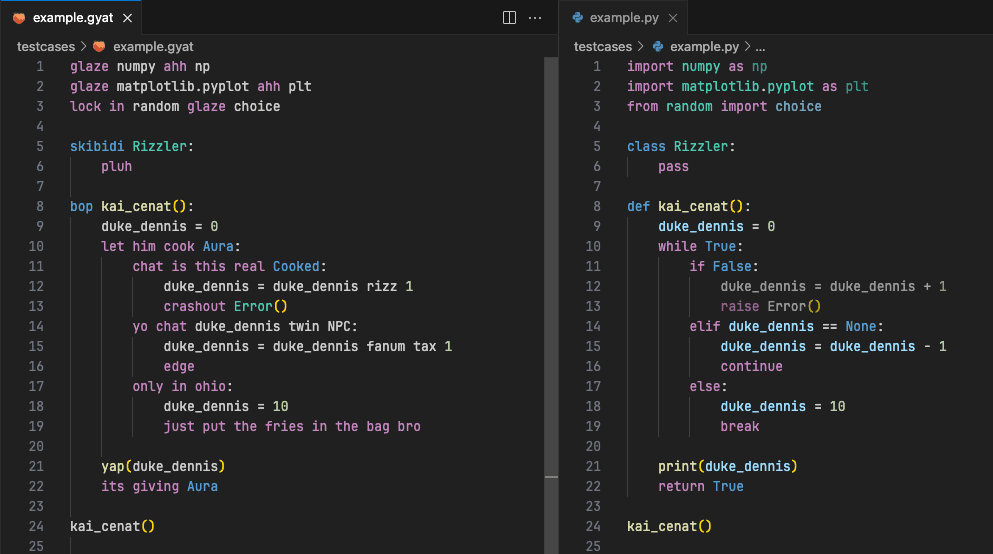The width and height of the screenshot is (993, 554).
Task: Click 'yo chat duke_dennis twin NPC:' line
Action: 245,326
